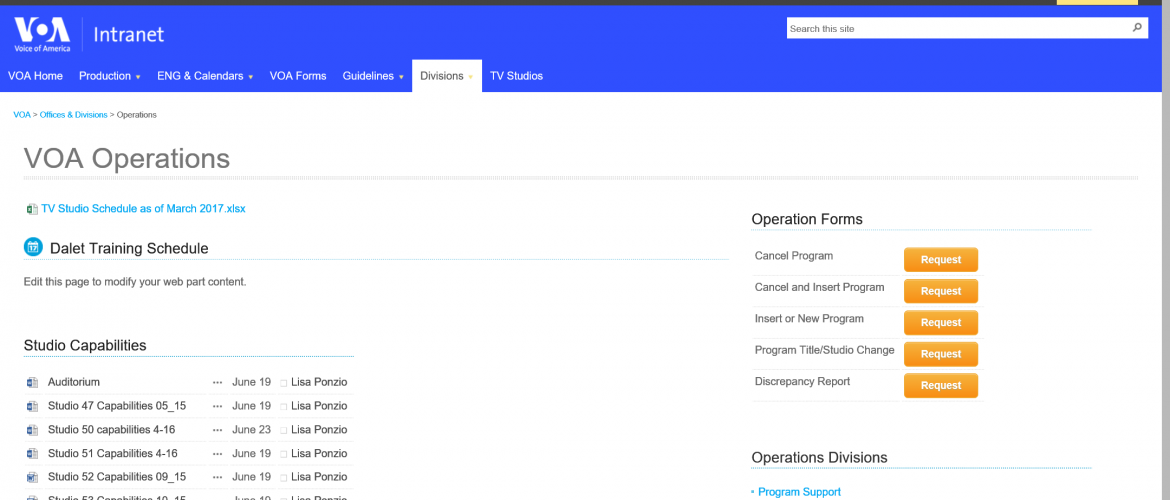Image resolution: width=1170 pixels, height=500 pixels.
Task: Open Studio 47 Capabilities 05_15 document
Action: tap(117, 406)
